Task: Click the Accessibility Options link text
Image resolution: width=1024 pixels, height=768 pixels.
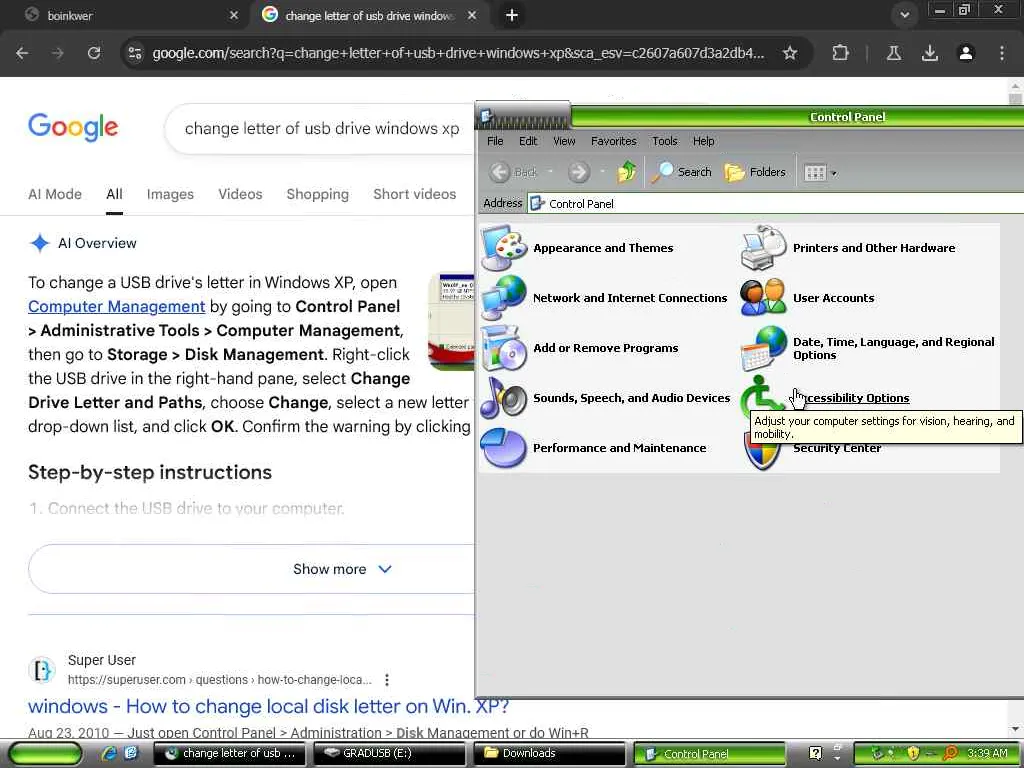Action: click(851, 398)
